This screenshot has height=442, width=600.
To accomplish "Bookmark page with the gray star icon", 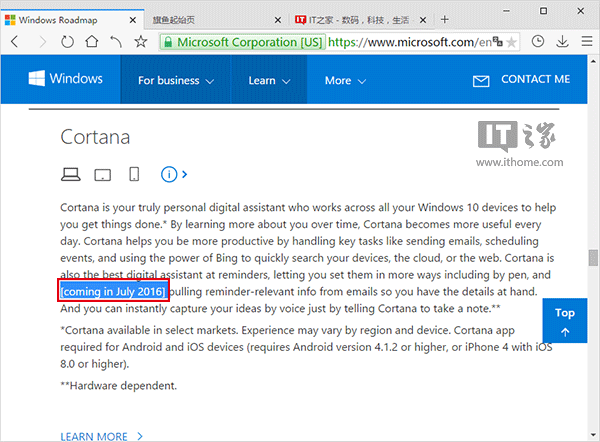I will pyautogui.click(x=511, y=42).
